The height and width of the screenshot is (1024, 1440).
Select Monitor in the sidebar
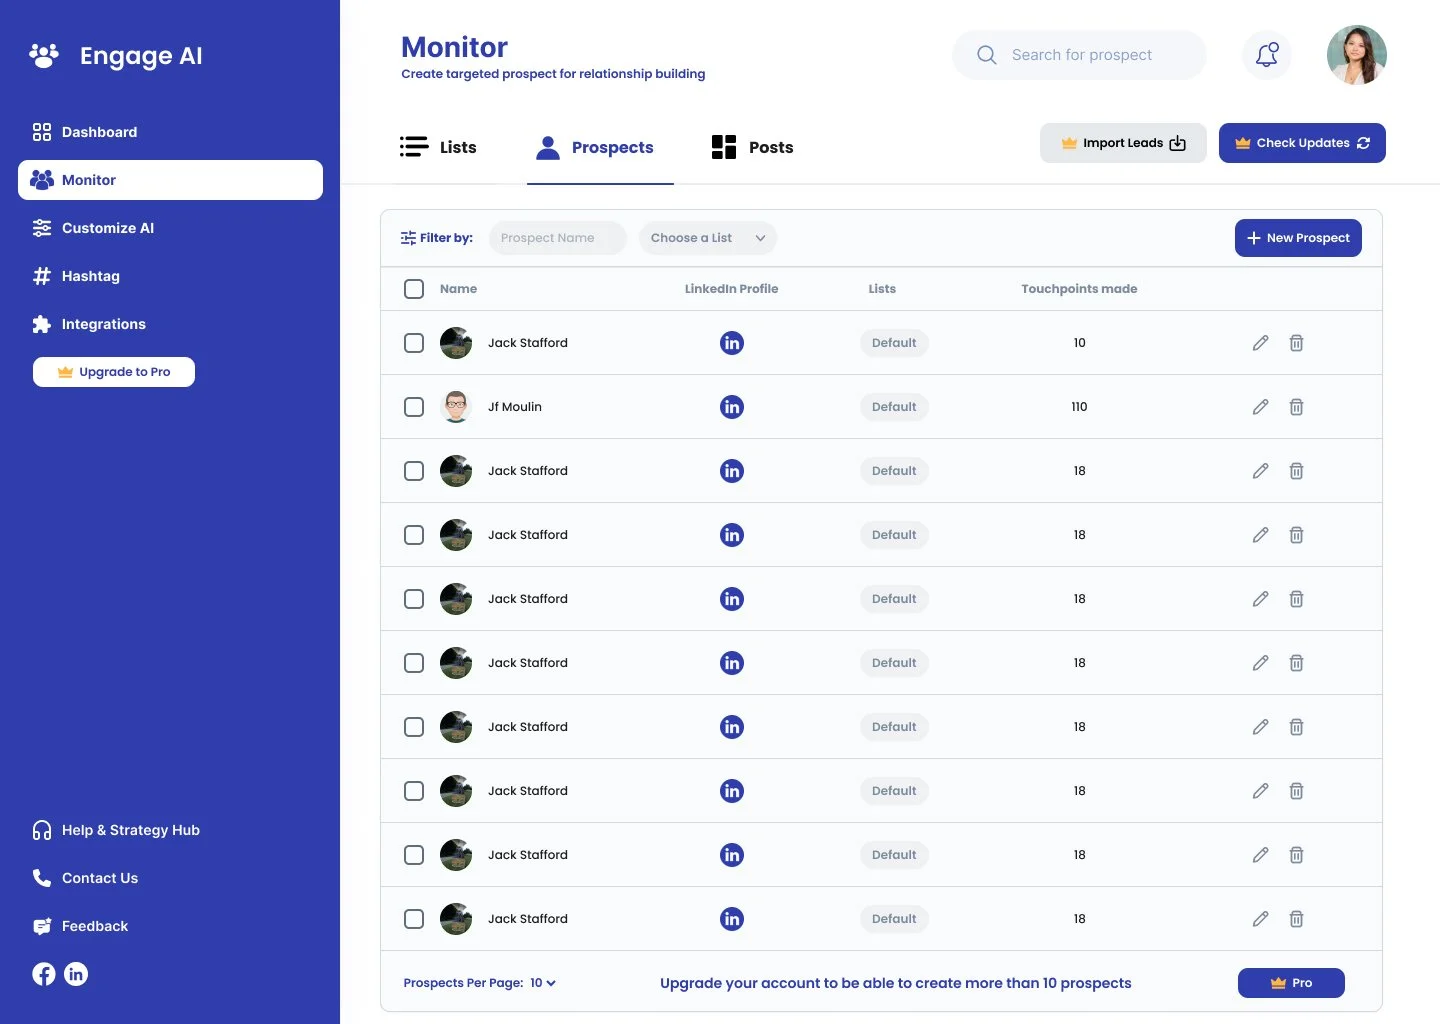[170, 180]
